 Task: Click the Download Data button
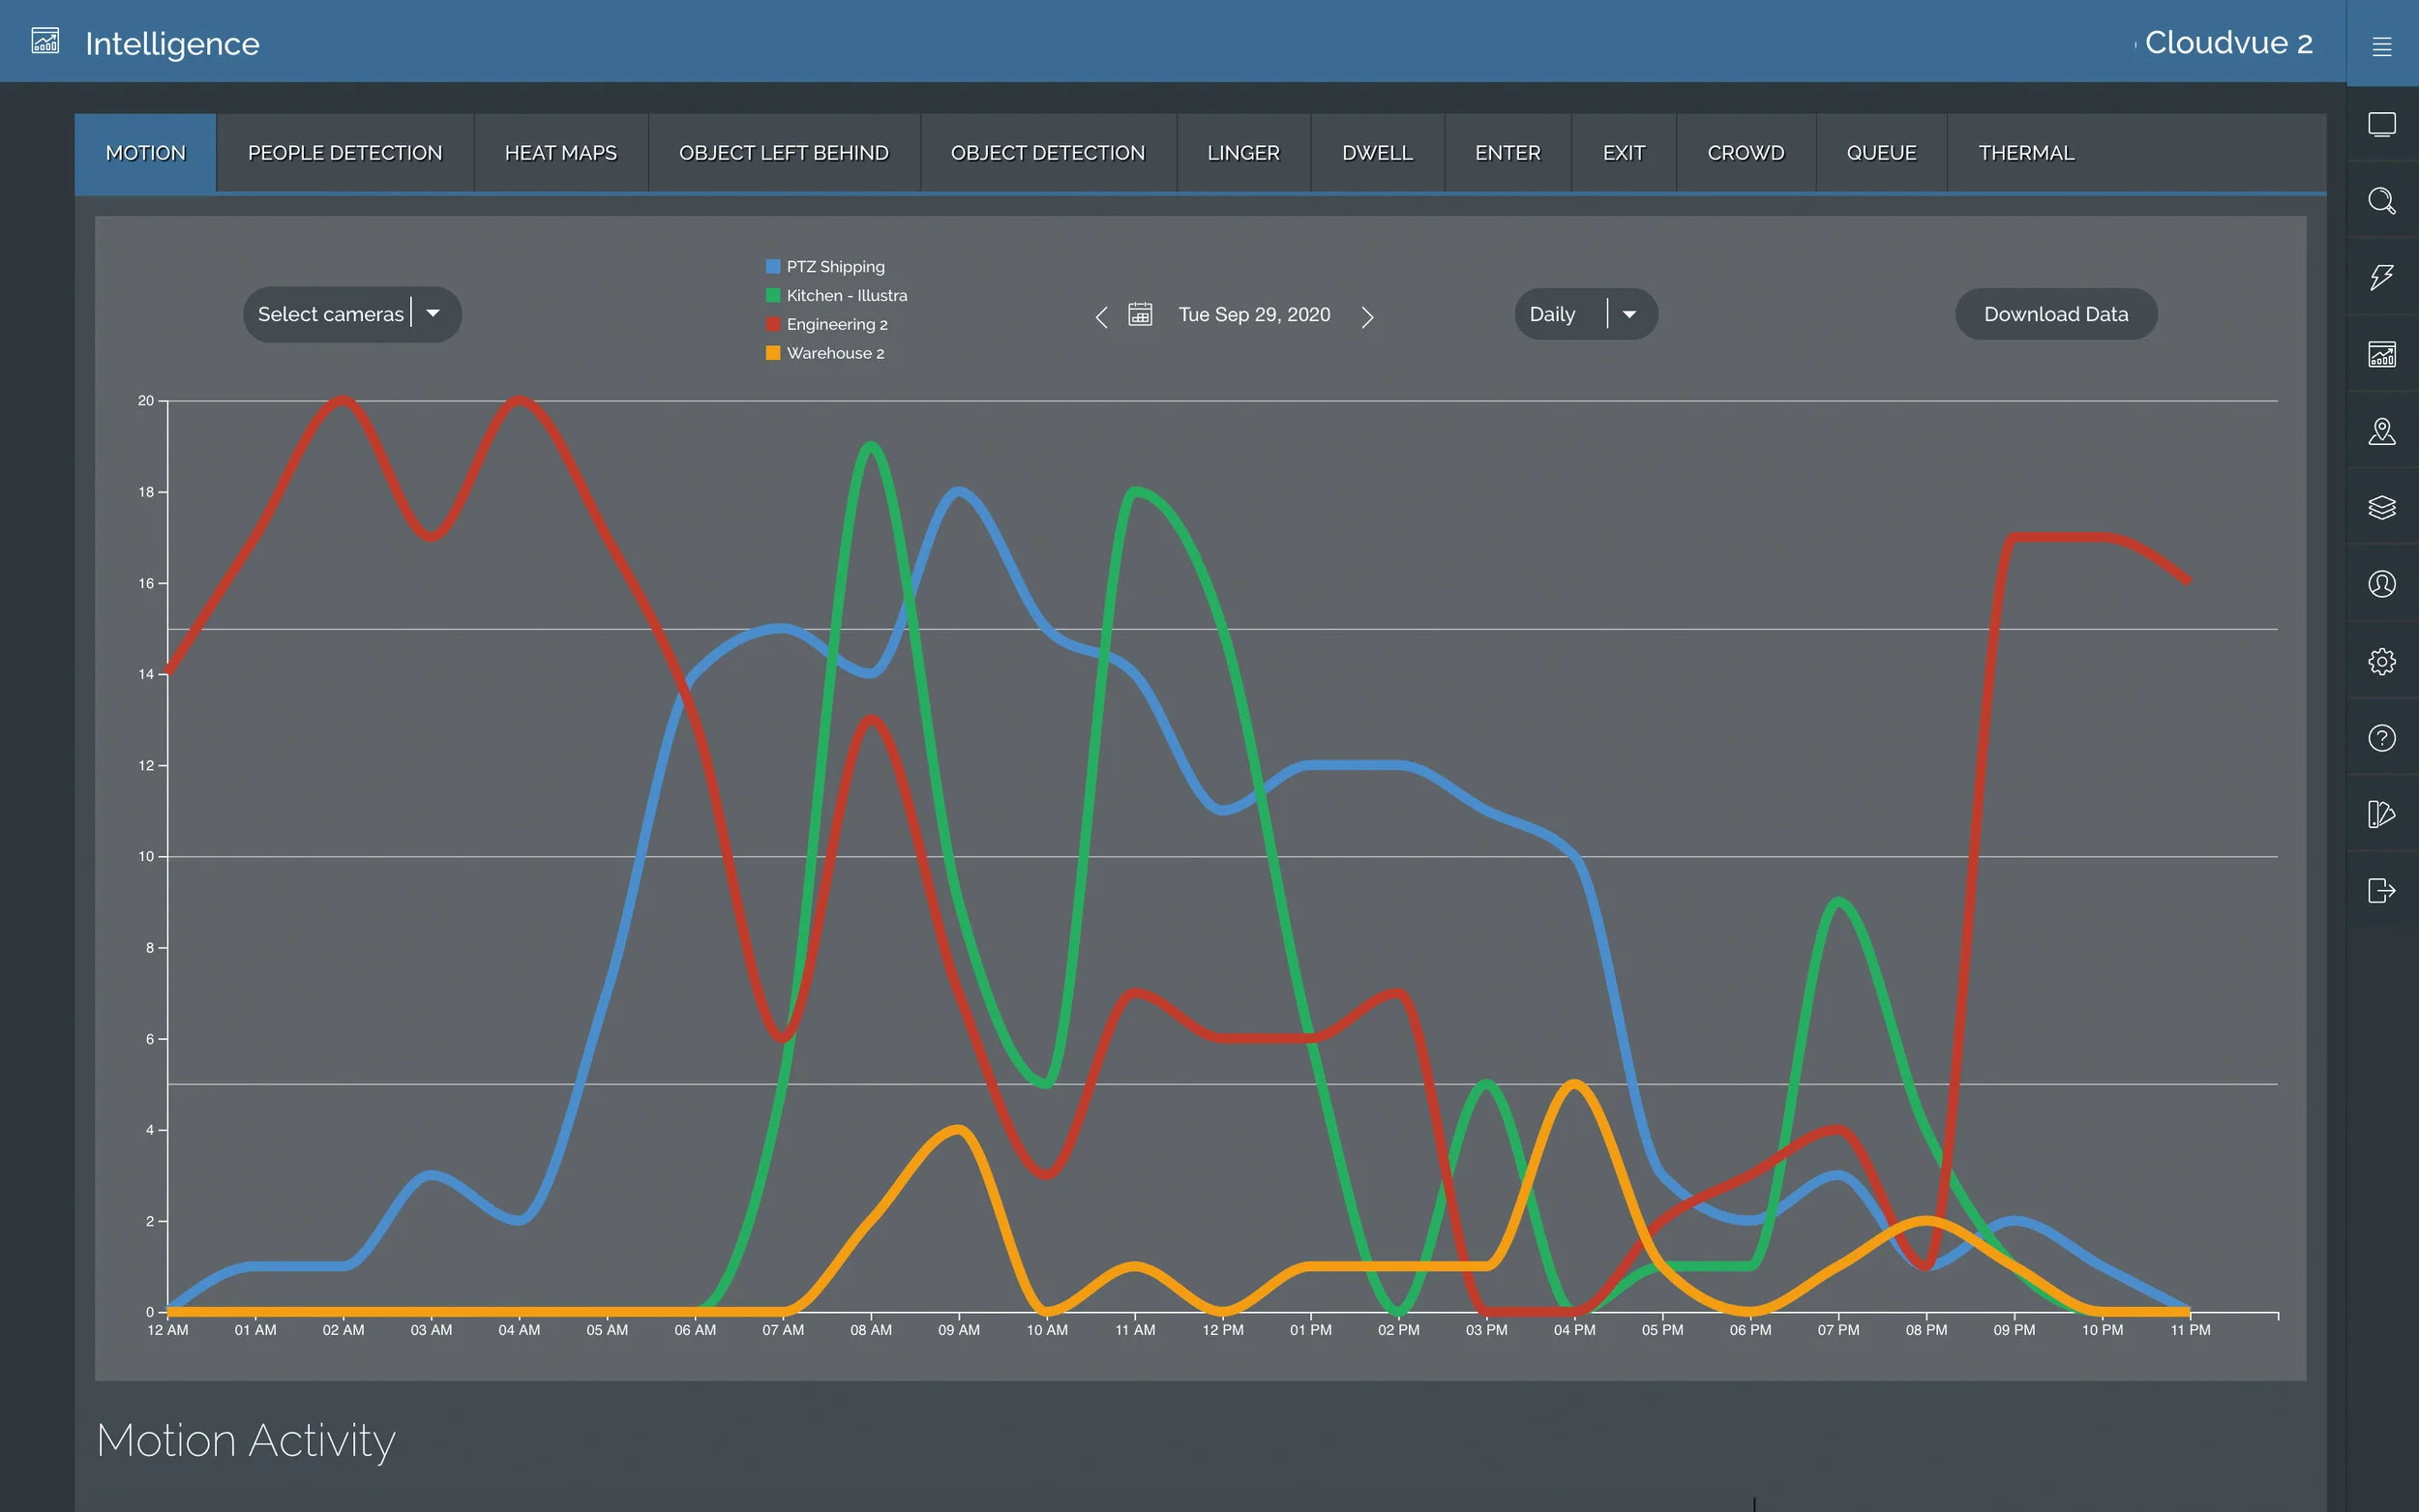(x=2055, y=314)
